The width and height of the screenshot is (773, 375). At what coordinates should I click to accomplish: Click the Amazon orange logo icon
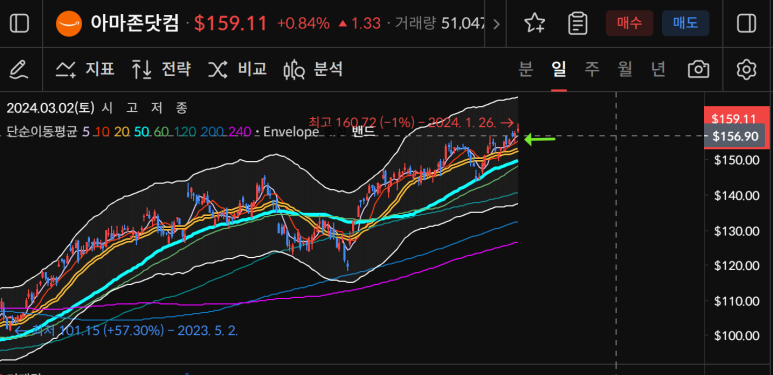tap(69, 24)
